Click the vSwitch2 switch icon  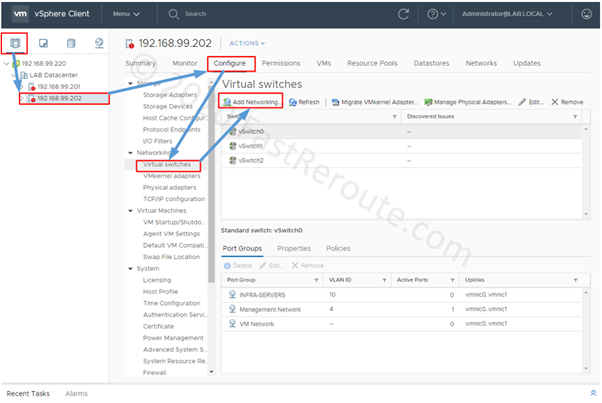tap(233, 160)
